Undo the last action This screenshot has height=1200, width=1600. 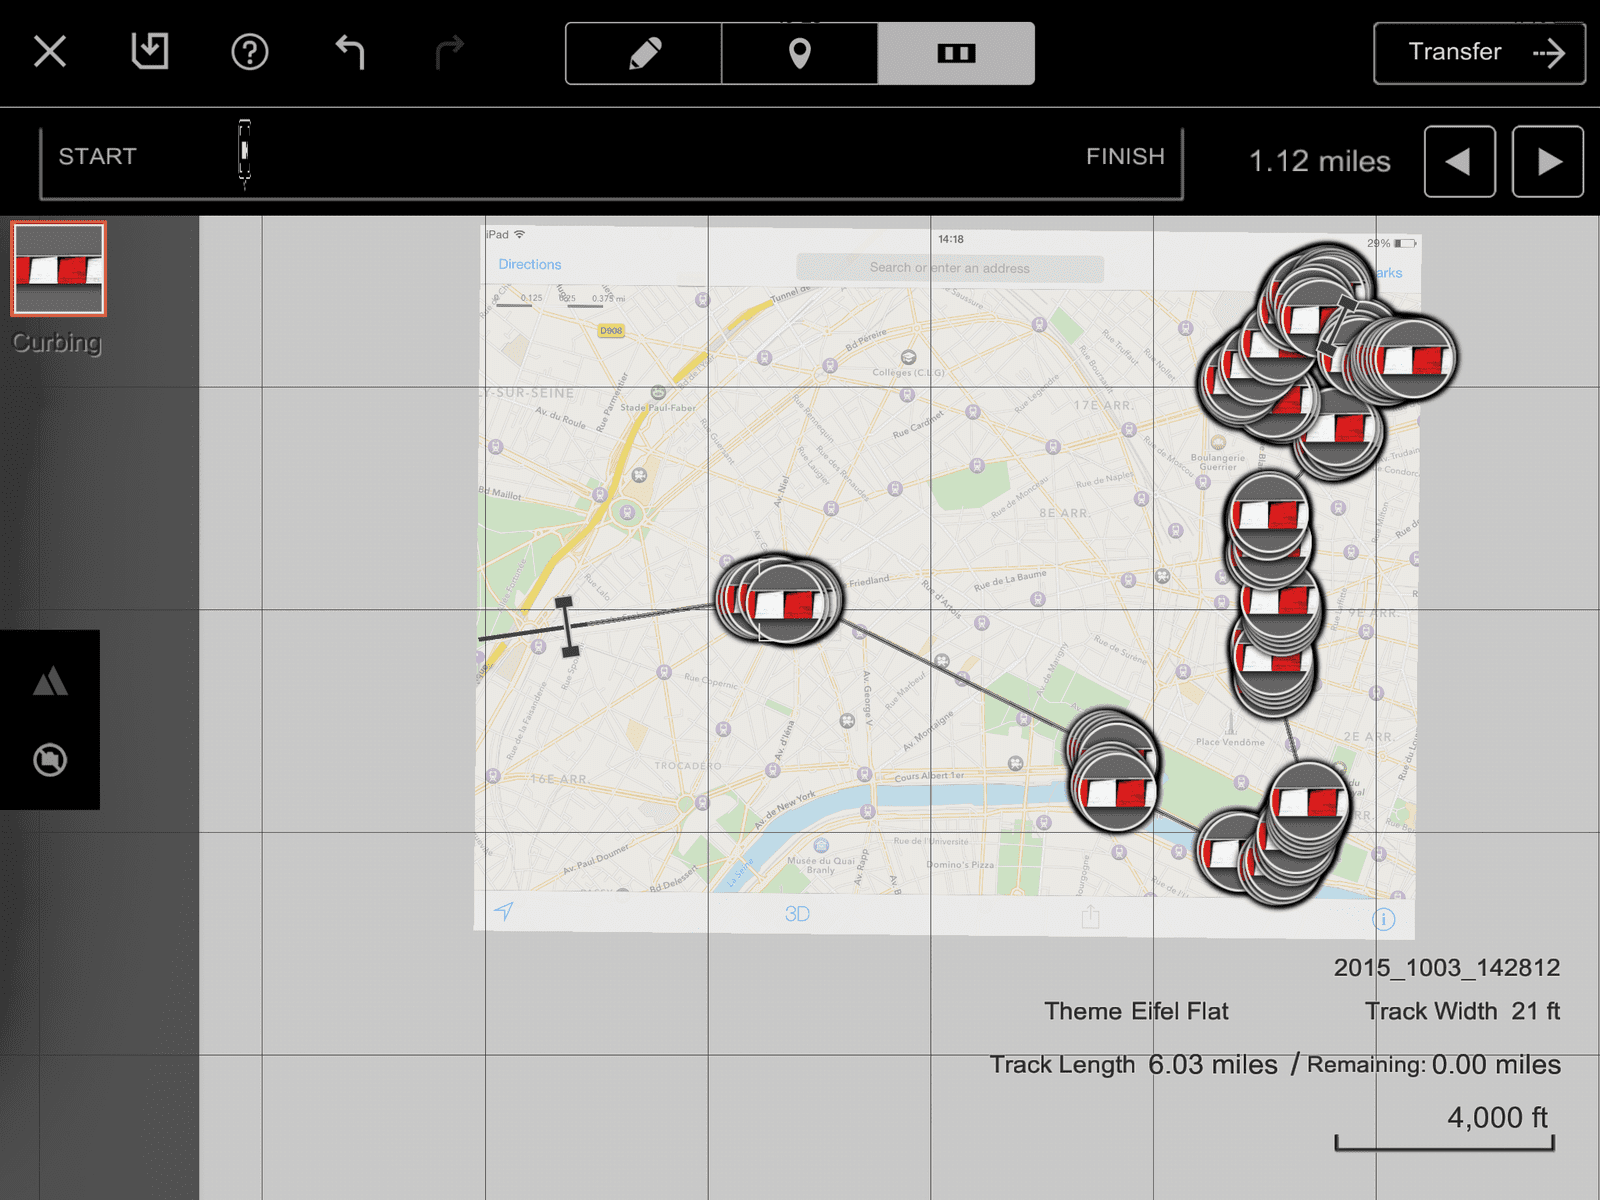pyautogui.click(x=350, y=52)
